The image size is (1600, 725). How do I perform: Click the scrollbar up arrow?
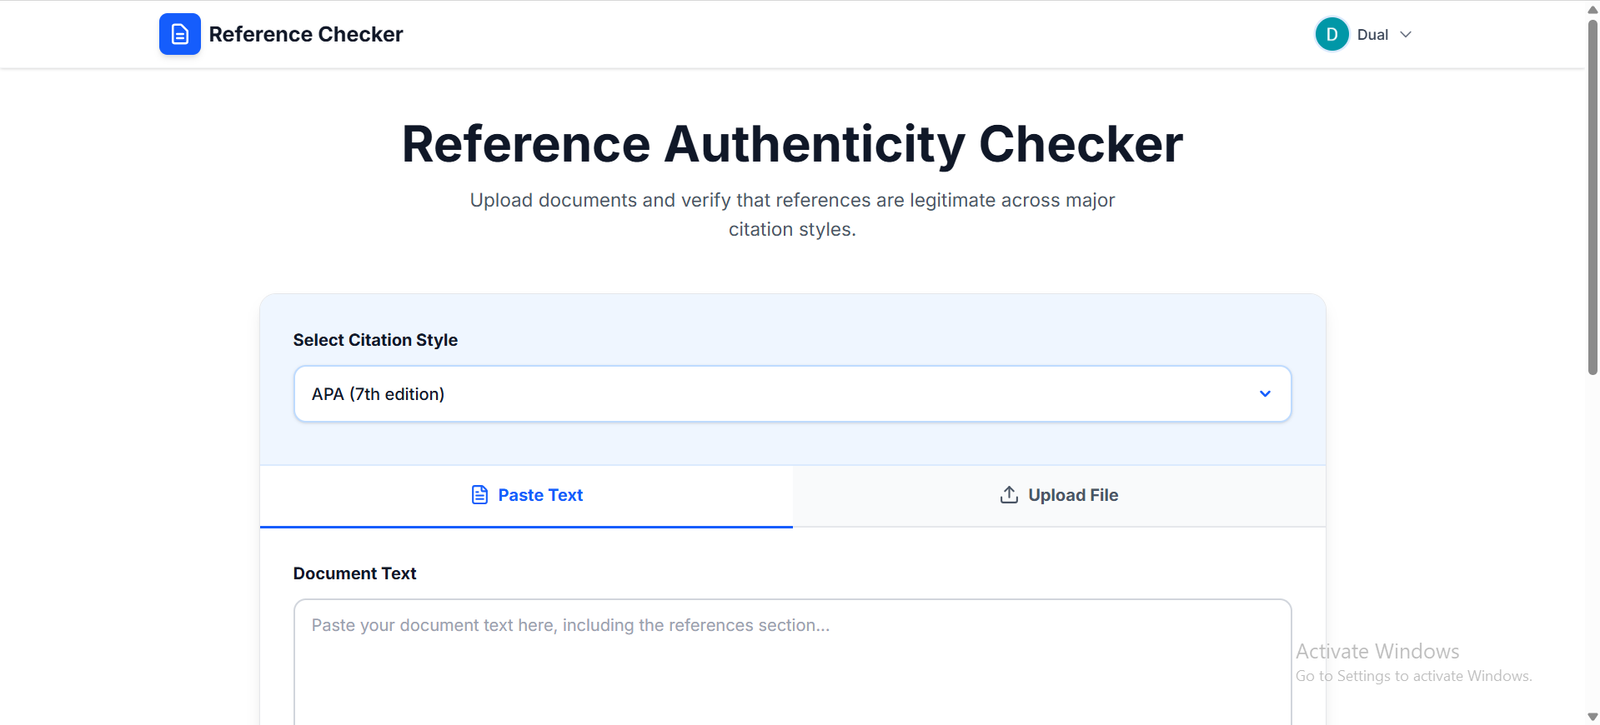tap(1592, 9)
